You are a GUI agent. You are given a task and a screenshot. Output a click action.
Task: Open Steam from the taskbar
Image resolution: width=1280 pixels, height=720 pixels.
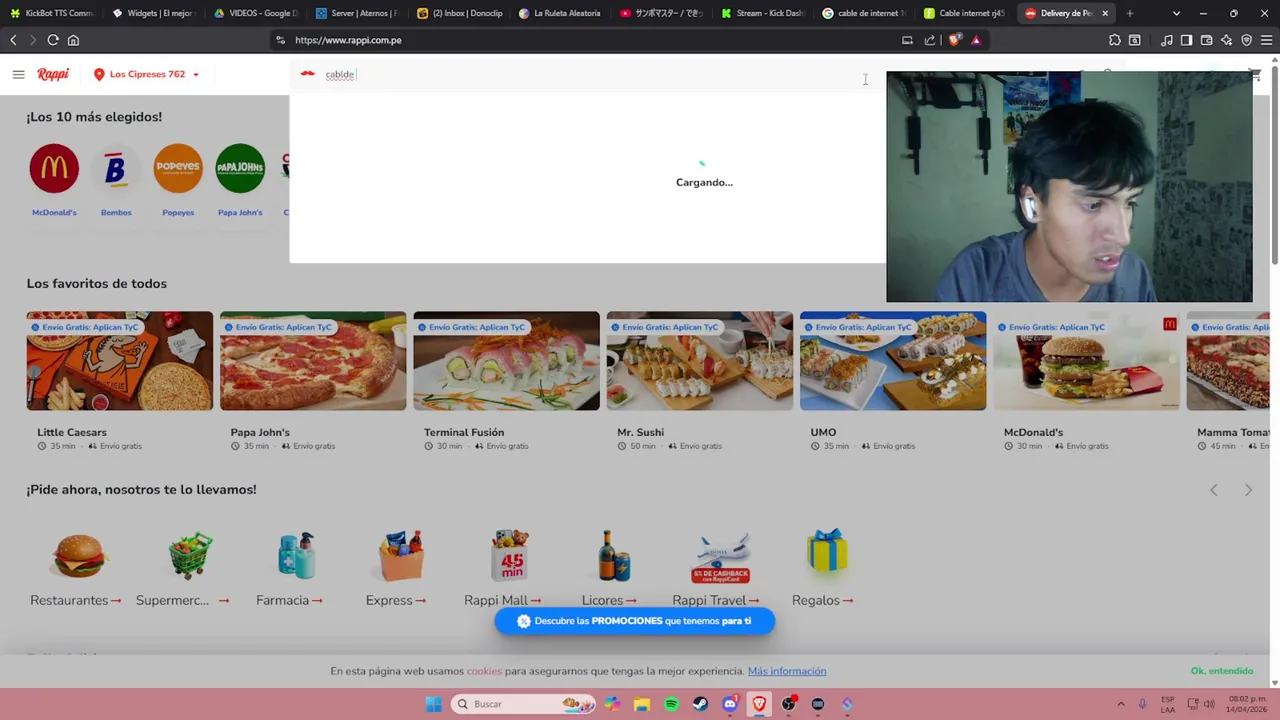coord(700,704)
